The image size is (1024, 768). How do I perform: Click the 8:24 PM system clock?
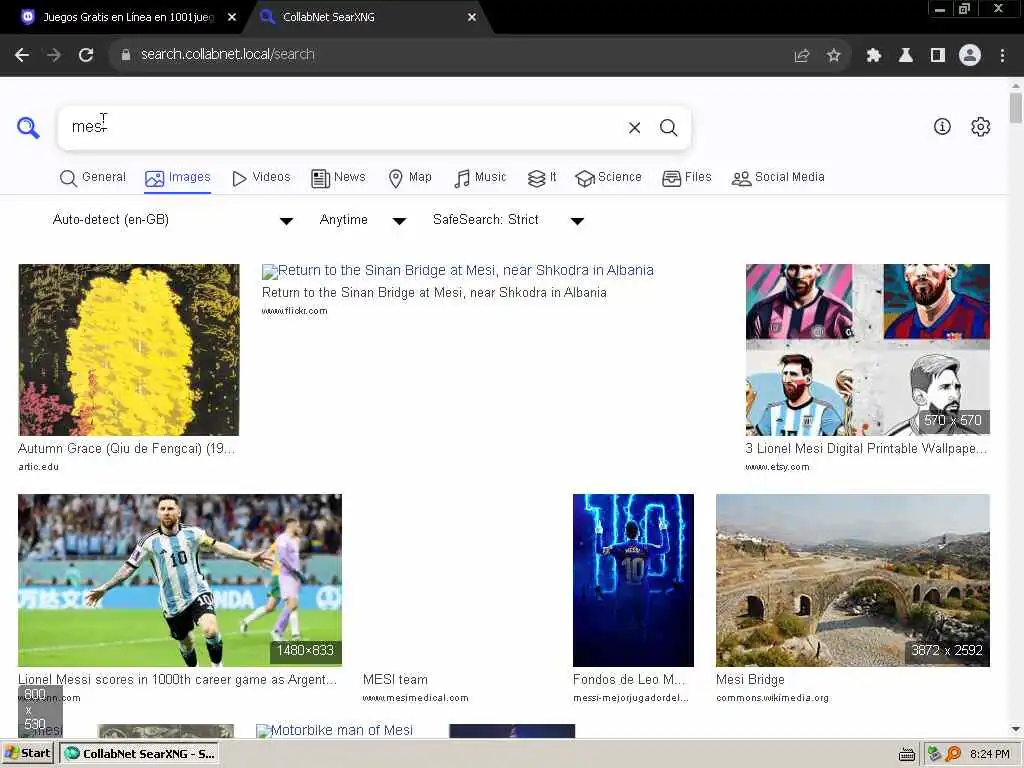point(989,754)
